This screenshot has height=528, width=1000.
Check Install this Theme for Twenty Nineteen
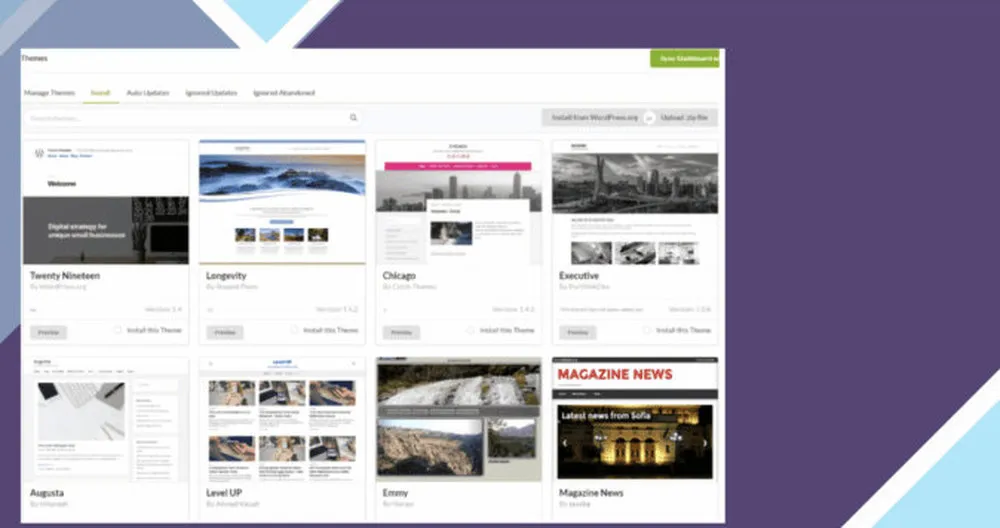point(118,330)
